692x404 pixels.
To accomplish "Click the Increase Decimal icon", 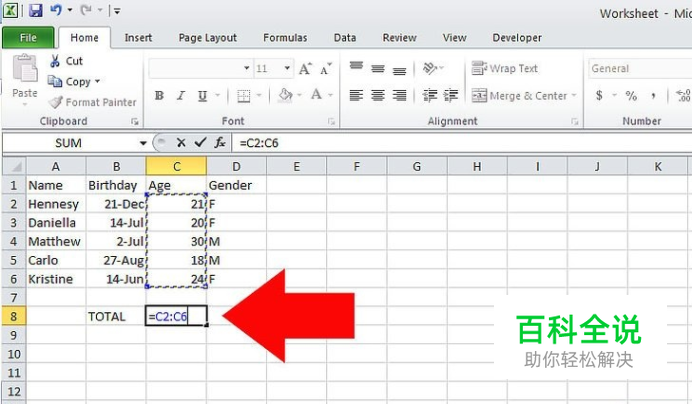I will point(683,95).
